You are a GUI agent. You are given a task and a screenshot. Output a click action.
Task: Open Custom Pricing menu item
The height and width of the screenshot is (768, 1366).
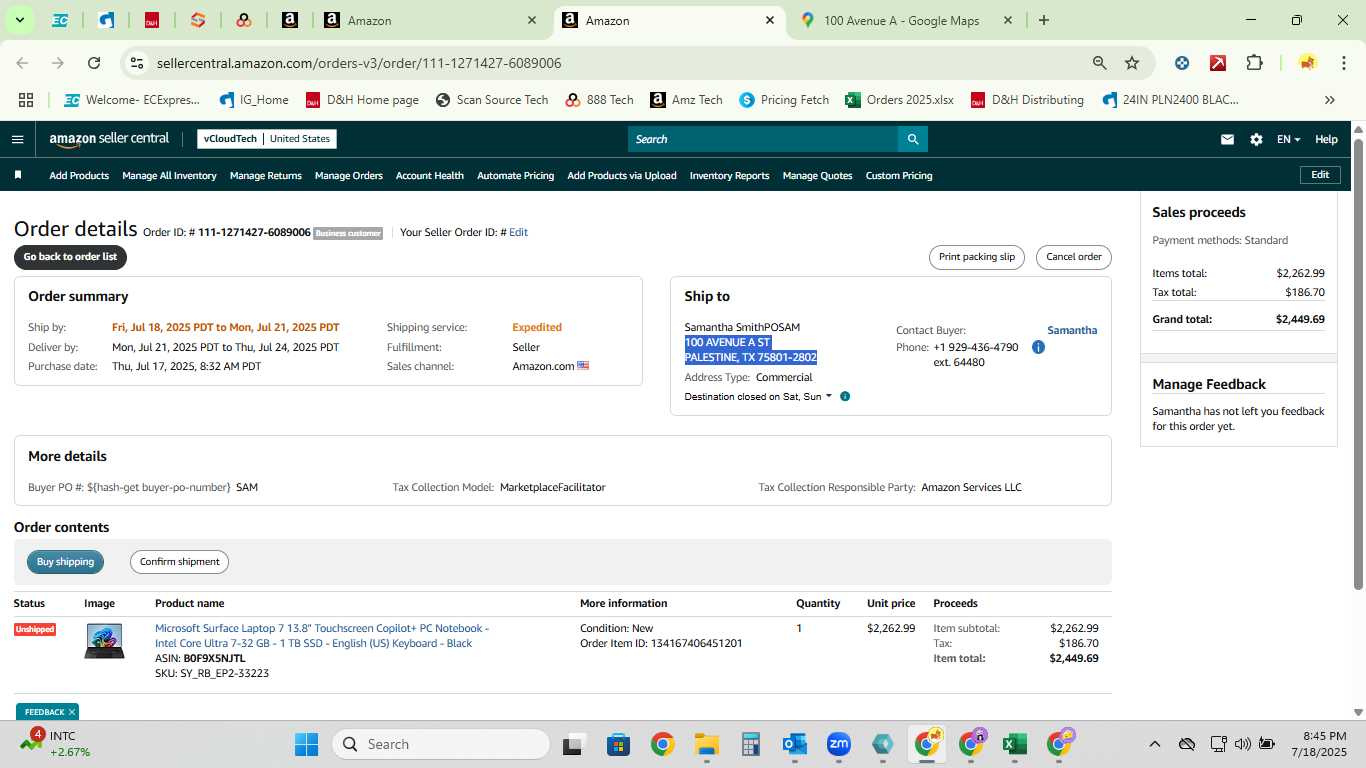coord(899,176)
